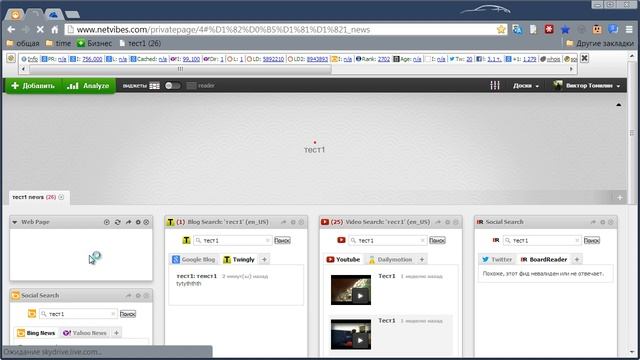Collapse the Web Page widget with its triangle
Screen dimensions: 640x360
click(x=15, y=222)
